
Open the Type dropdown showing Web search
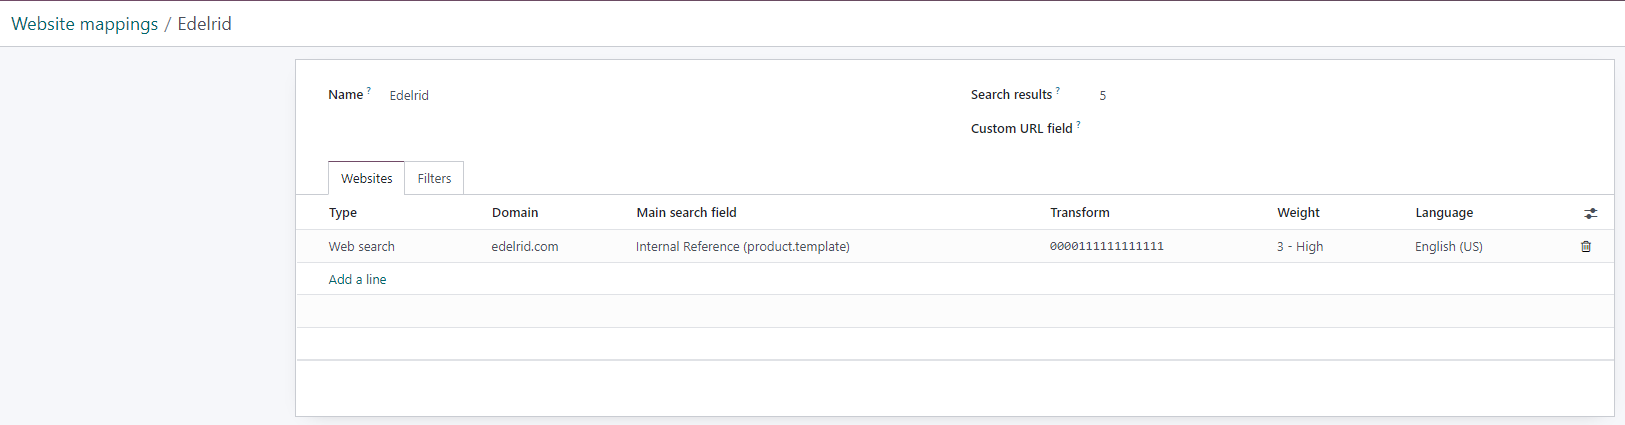pyautogui.click(x=402, y=246)
